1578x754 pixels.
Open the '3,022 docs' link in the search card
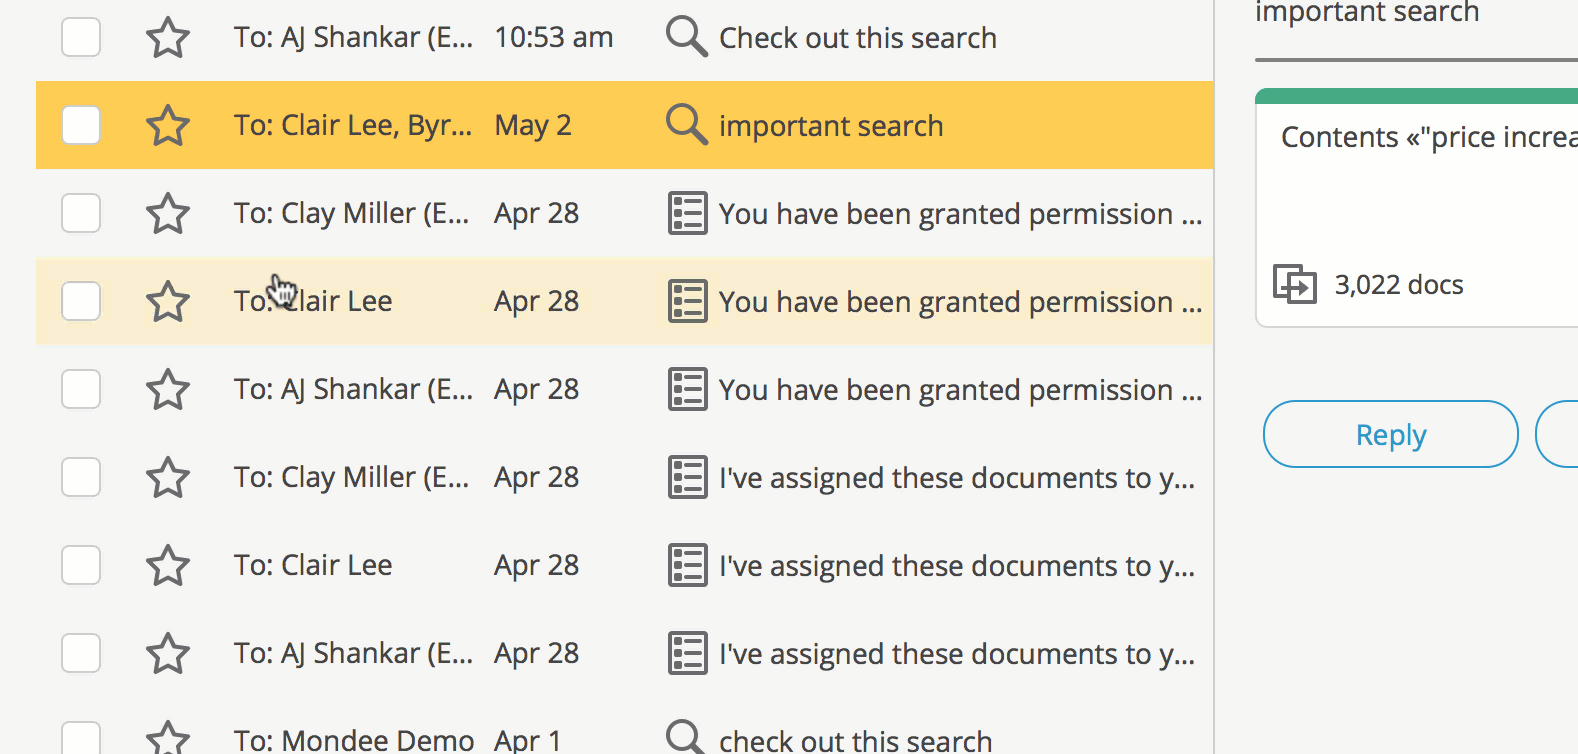(x=1399, y=285)
